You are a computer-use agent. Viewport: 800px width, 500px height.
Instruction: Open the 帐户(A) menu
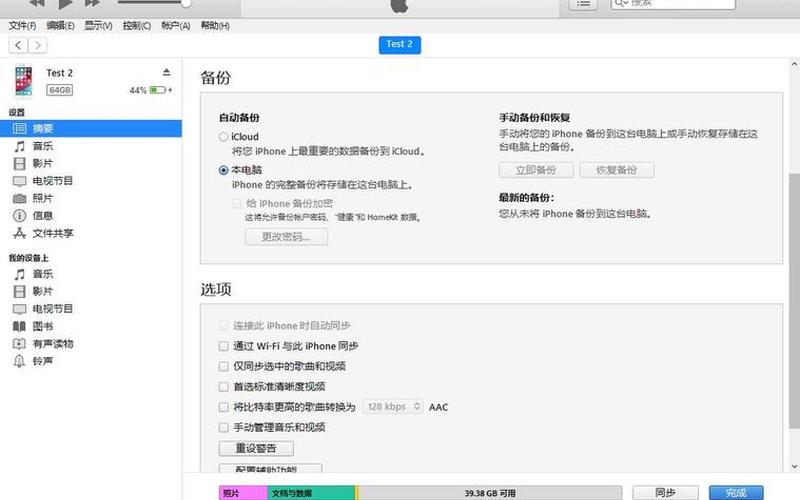(x=176, y=26)
